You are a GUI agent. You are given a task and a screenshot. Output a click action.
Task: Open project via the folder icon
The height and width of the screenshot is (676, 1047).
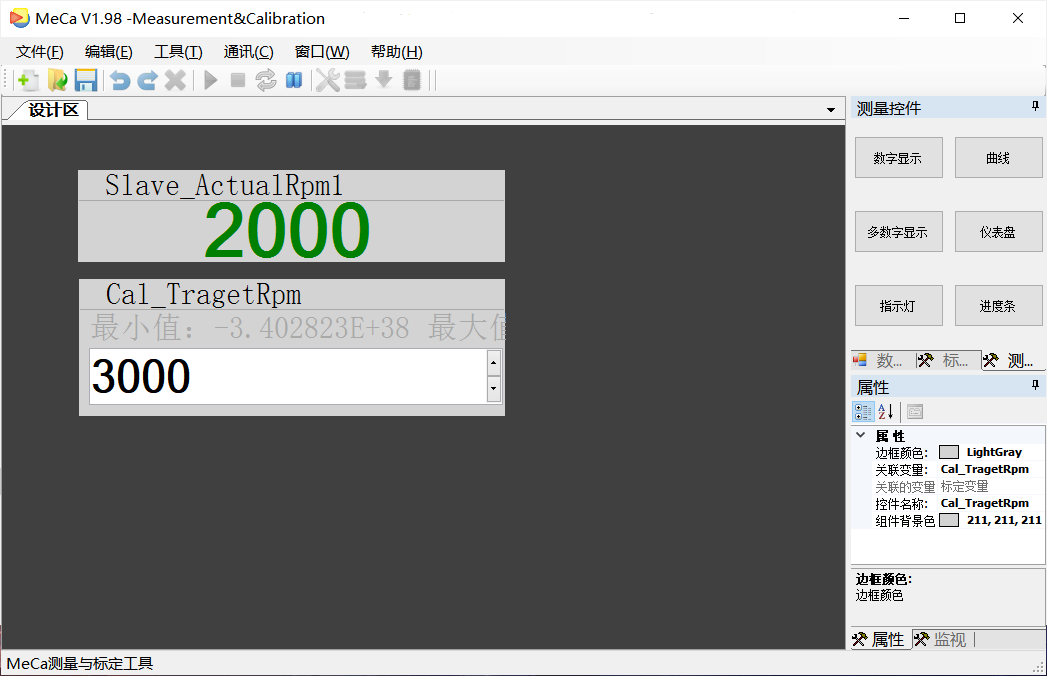pyautogui.click(x=57, y=80)
